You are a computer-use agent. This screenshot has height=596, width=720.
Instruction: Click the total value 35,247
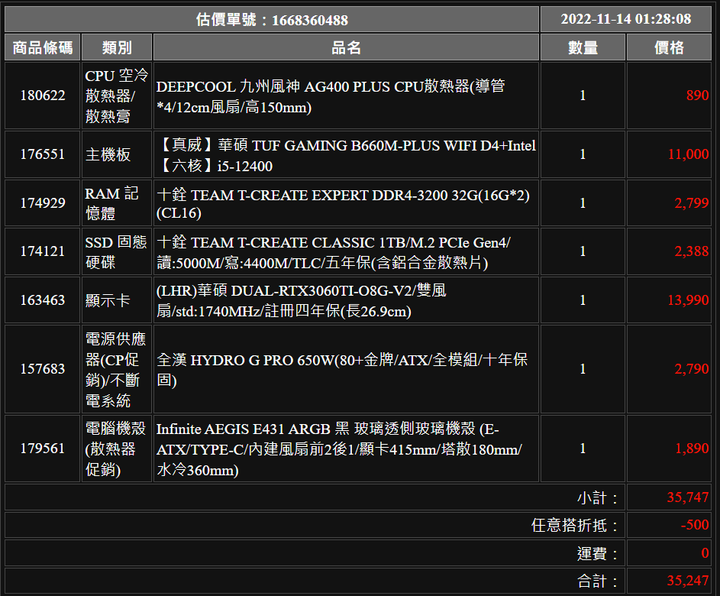tap(688, 581)
